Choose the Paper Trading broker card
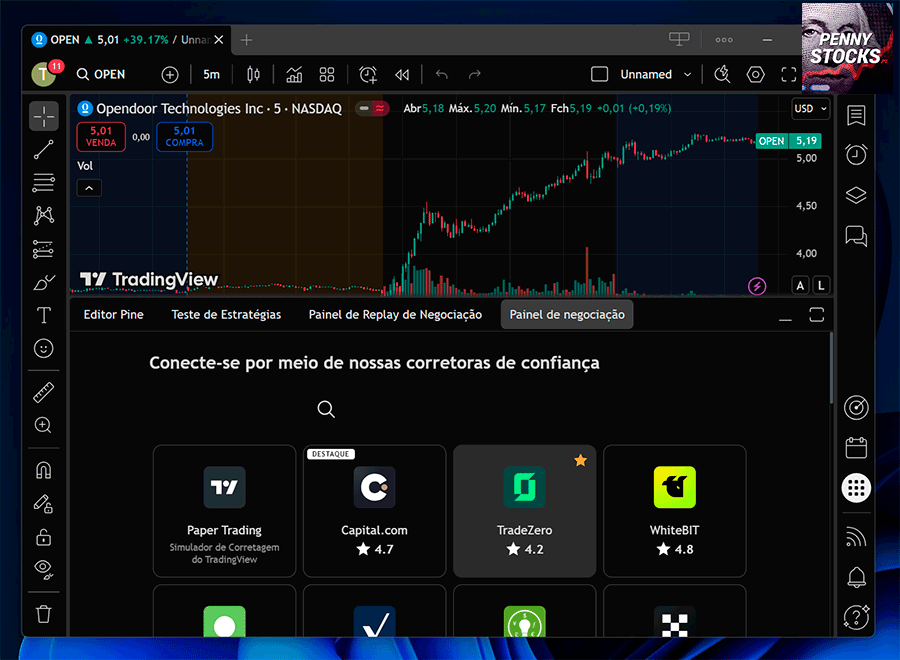This screenshot has width=900, height=660. click(224, 511)
